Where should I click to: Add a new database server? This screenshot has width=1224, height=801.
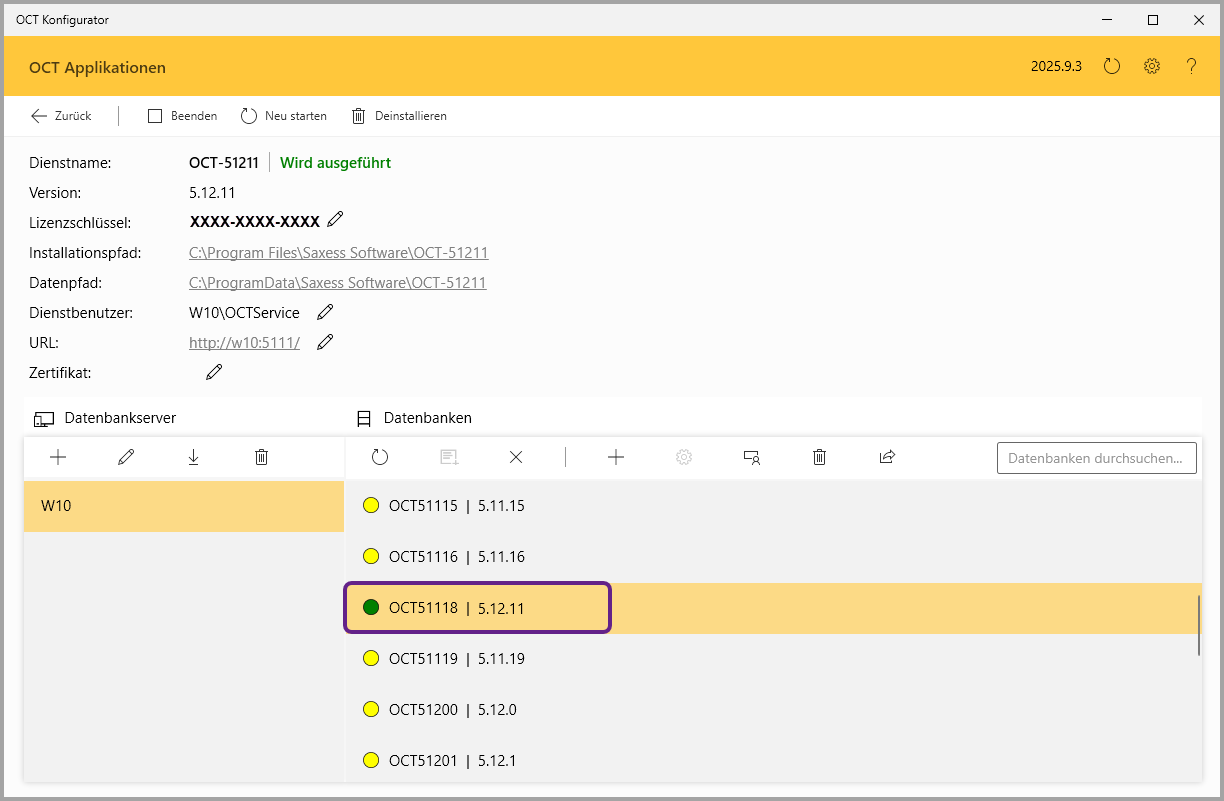pyautogui.click(x=58, y=457)
